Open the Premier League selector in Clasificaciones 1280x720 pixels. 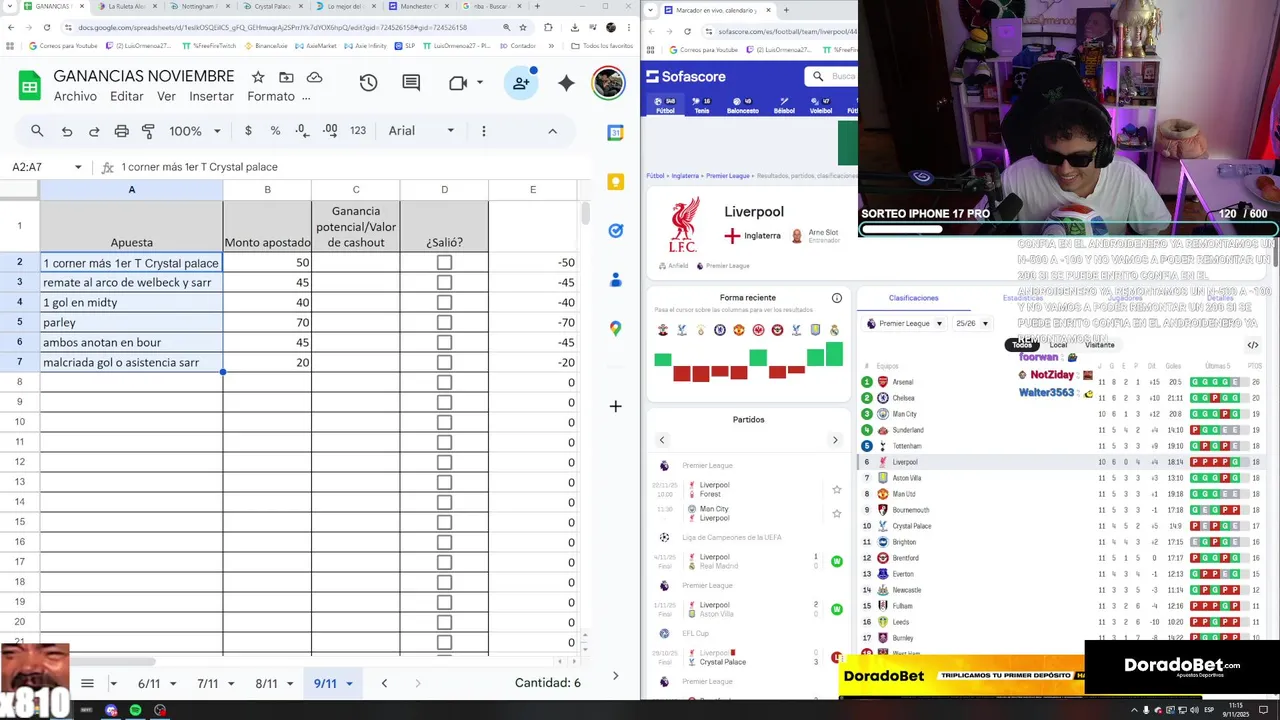click(x=904, y=324)
